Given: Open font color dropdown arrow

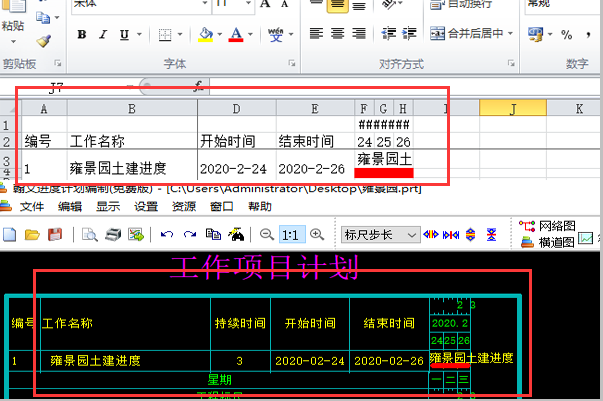Looking at the screenshot, I should (x=250, y=35).
